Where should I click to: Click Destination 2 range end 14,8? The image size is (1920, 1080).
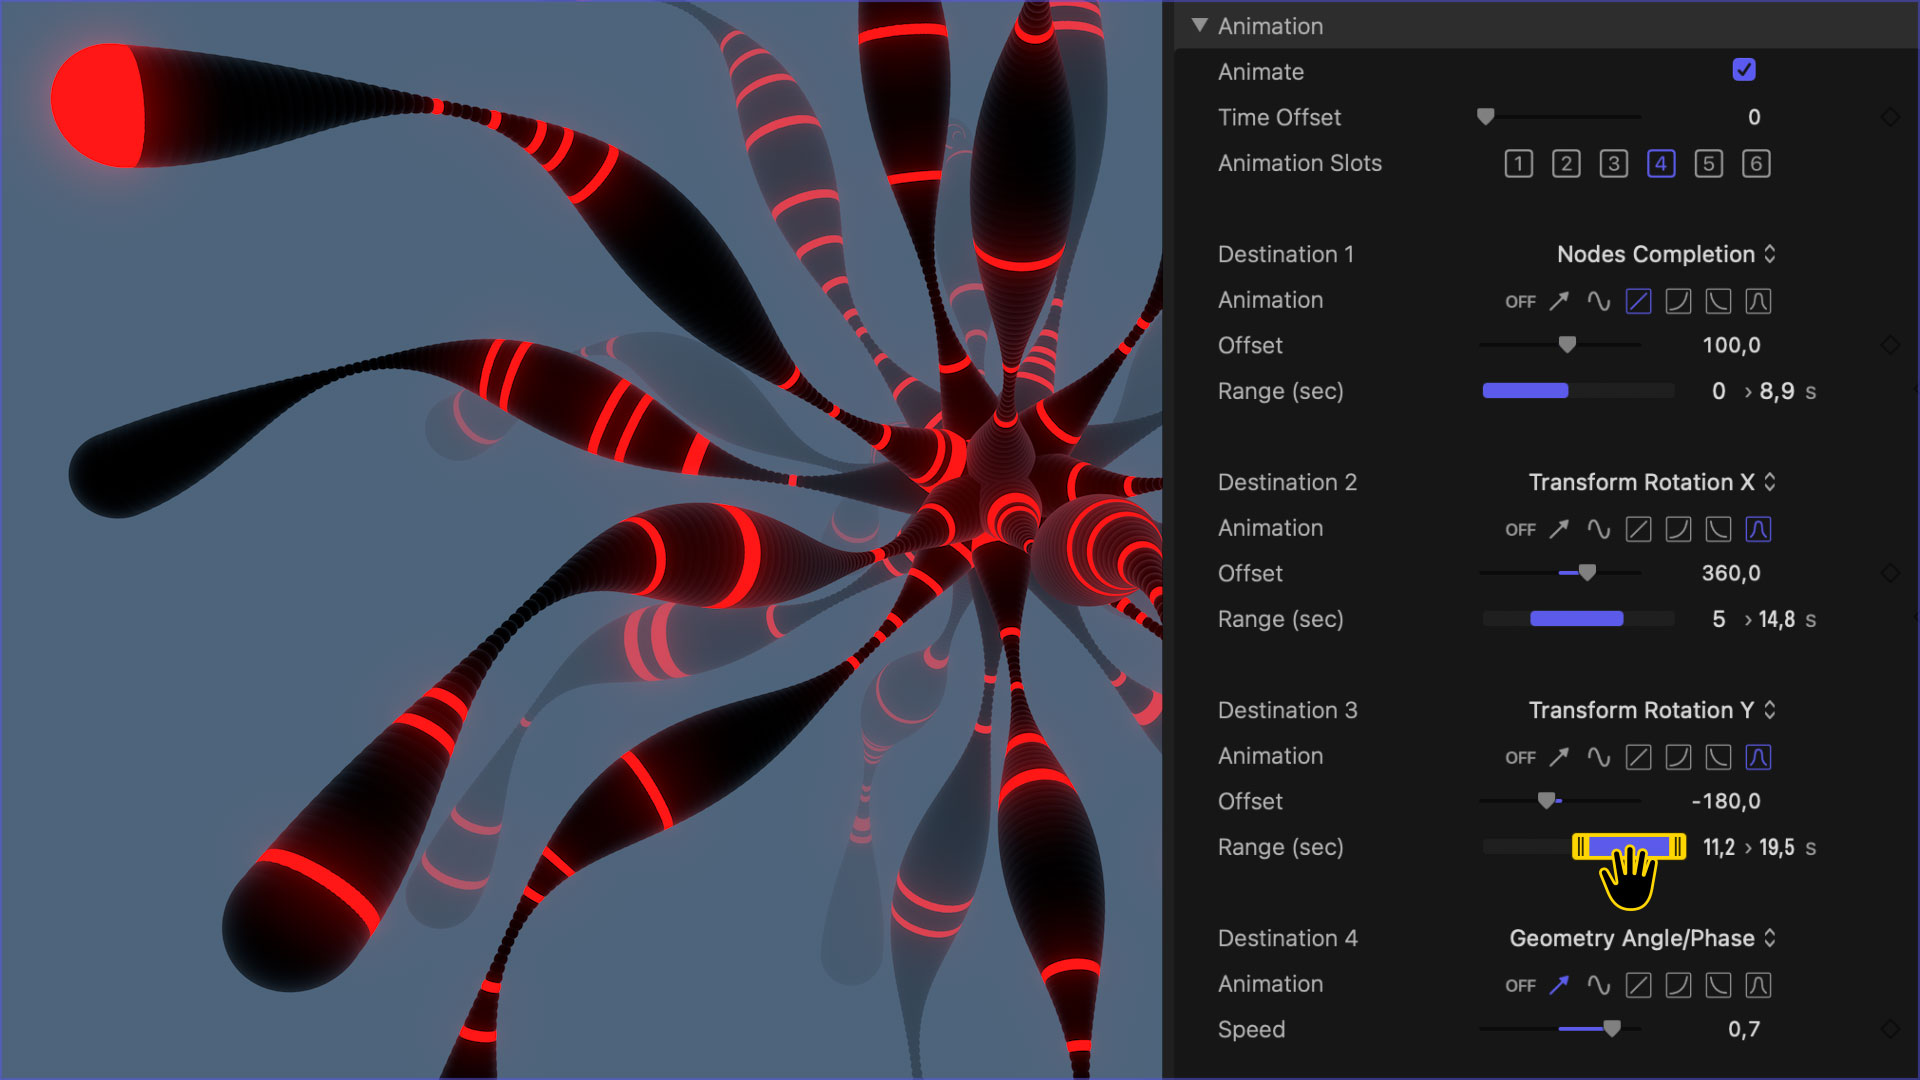coord(1776,619)
